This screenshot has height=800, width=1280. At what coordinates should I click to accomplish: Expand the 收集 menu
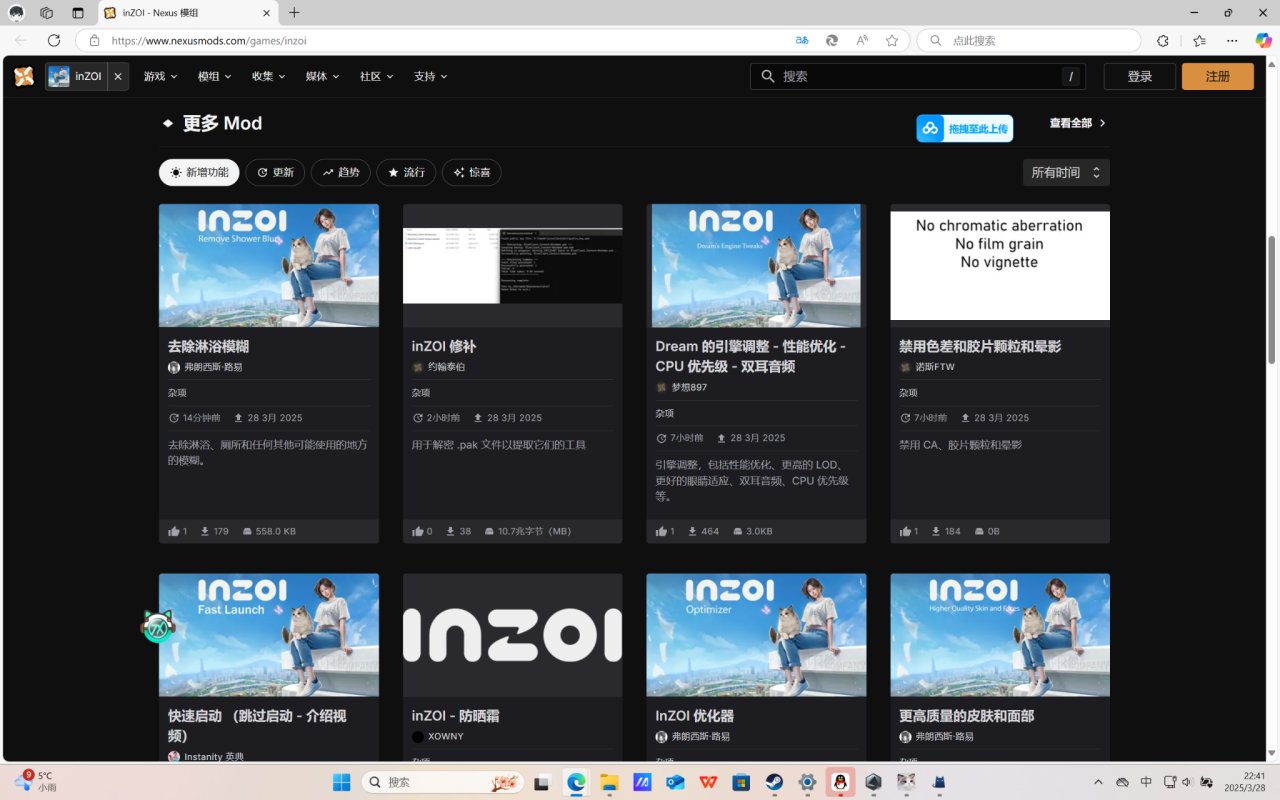(x=268, y=76)
